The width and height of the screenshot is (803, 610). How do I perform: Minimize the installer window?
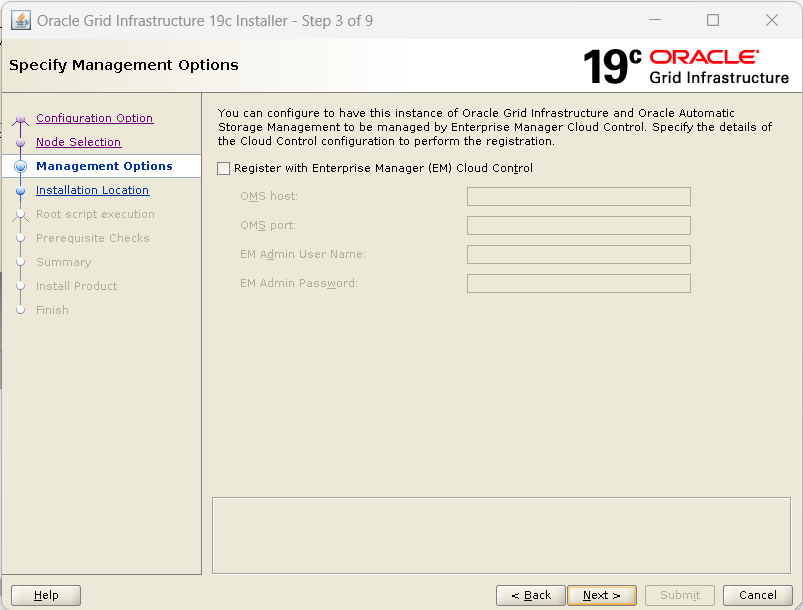click(655, 20)
